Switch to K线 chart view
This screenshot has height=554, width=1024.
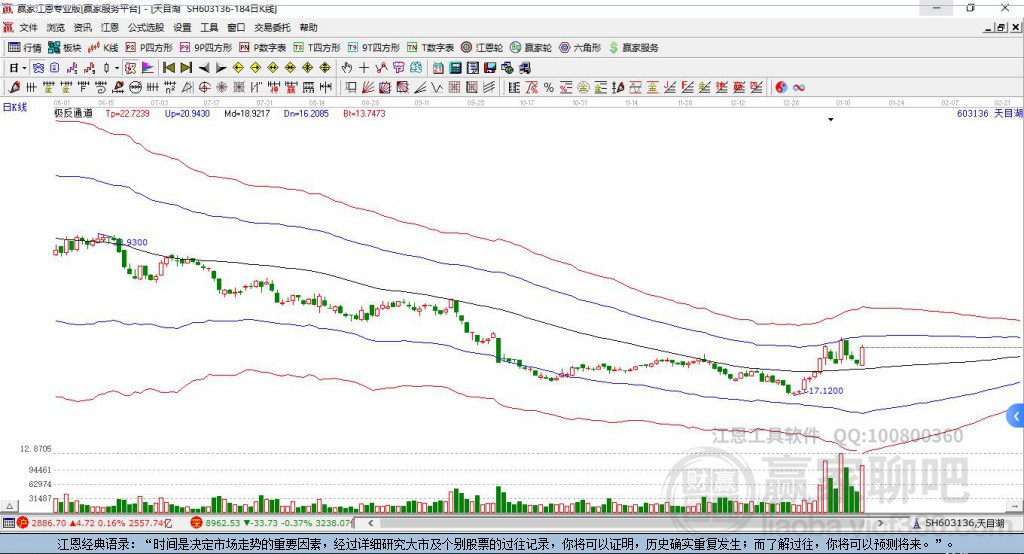click(103, 48)
